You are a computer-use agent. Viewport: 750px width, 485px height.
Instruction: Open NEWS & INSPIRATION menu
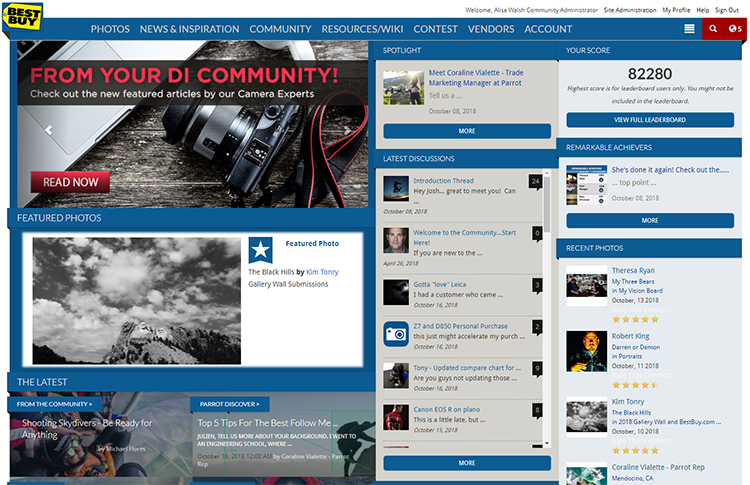click(189, 29)
